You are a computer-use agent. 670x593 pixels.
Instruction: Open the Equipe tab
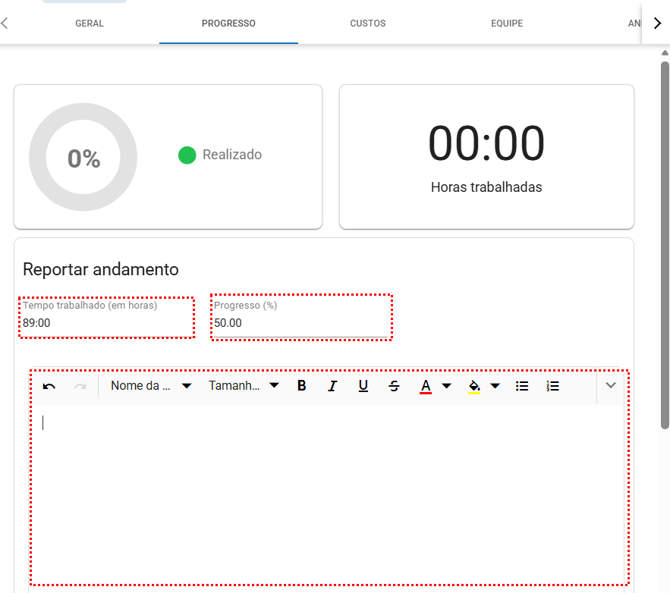click(506, 23)
